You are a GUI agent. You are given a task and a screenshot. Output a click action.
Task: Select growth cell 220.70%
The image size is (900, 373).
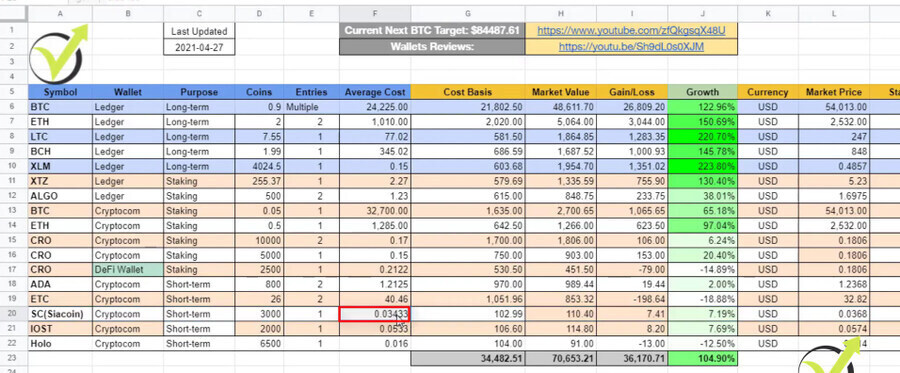tap(703, 137)
